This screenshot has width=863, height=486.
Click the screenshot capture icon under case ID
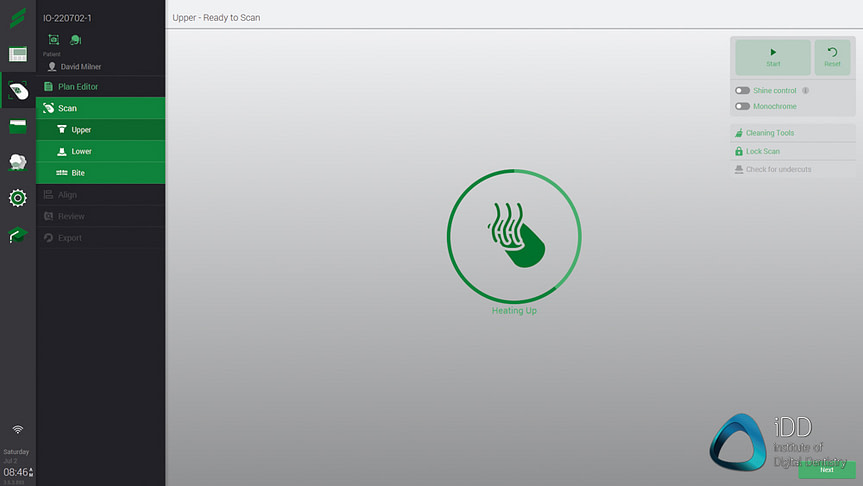point(54,39)
